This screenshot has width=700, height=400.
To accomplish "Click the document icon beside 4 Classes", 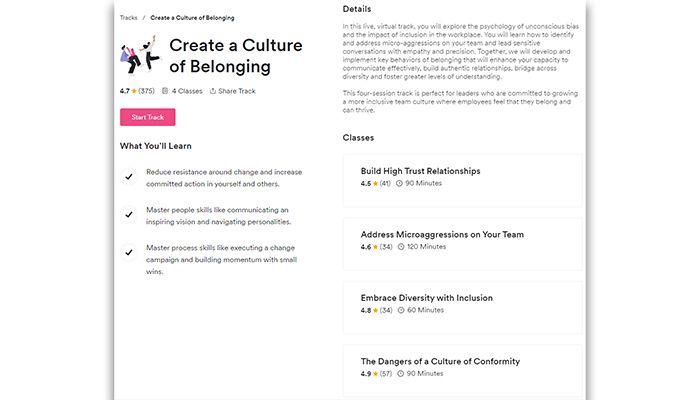I will [x=165, y=91].
